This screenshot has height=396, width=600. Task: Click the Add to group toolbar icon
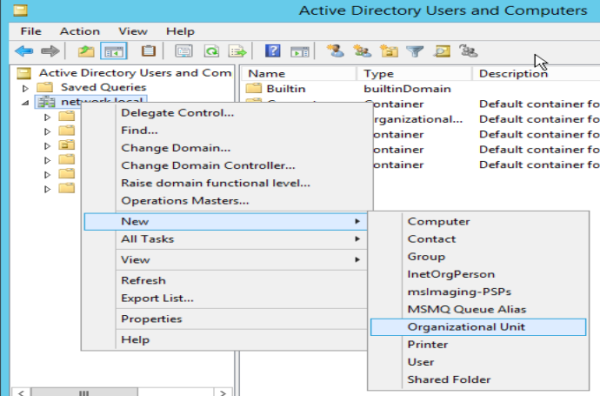point(468,51)
